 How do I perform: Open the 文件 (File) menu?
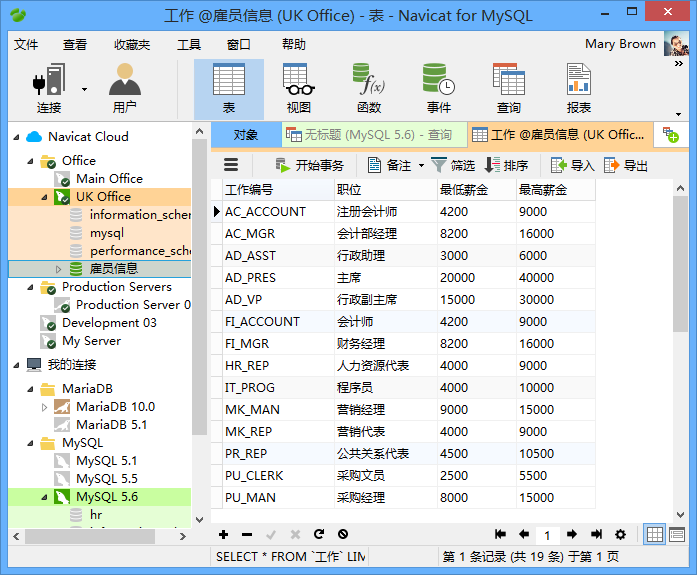pyautogui.click(x=26, y=44)
